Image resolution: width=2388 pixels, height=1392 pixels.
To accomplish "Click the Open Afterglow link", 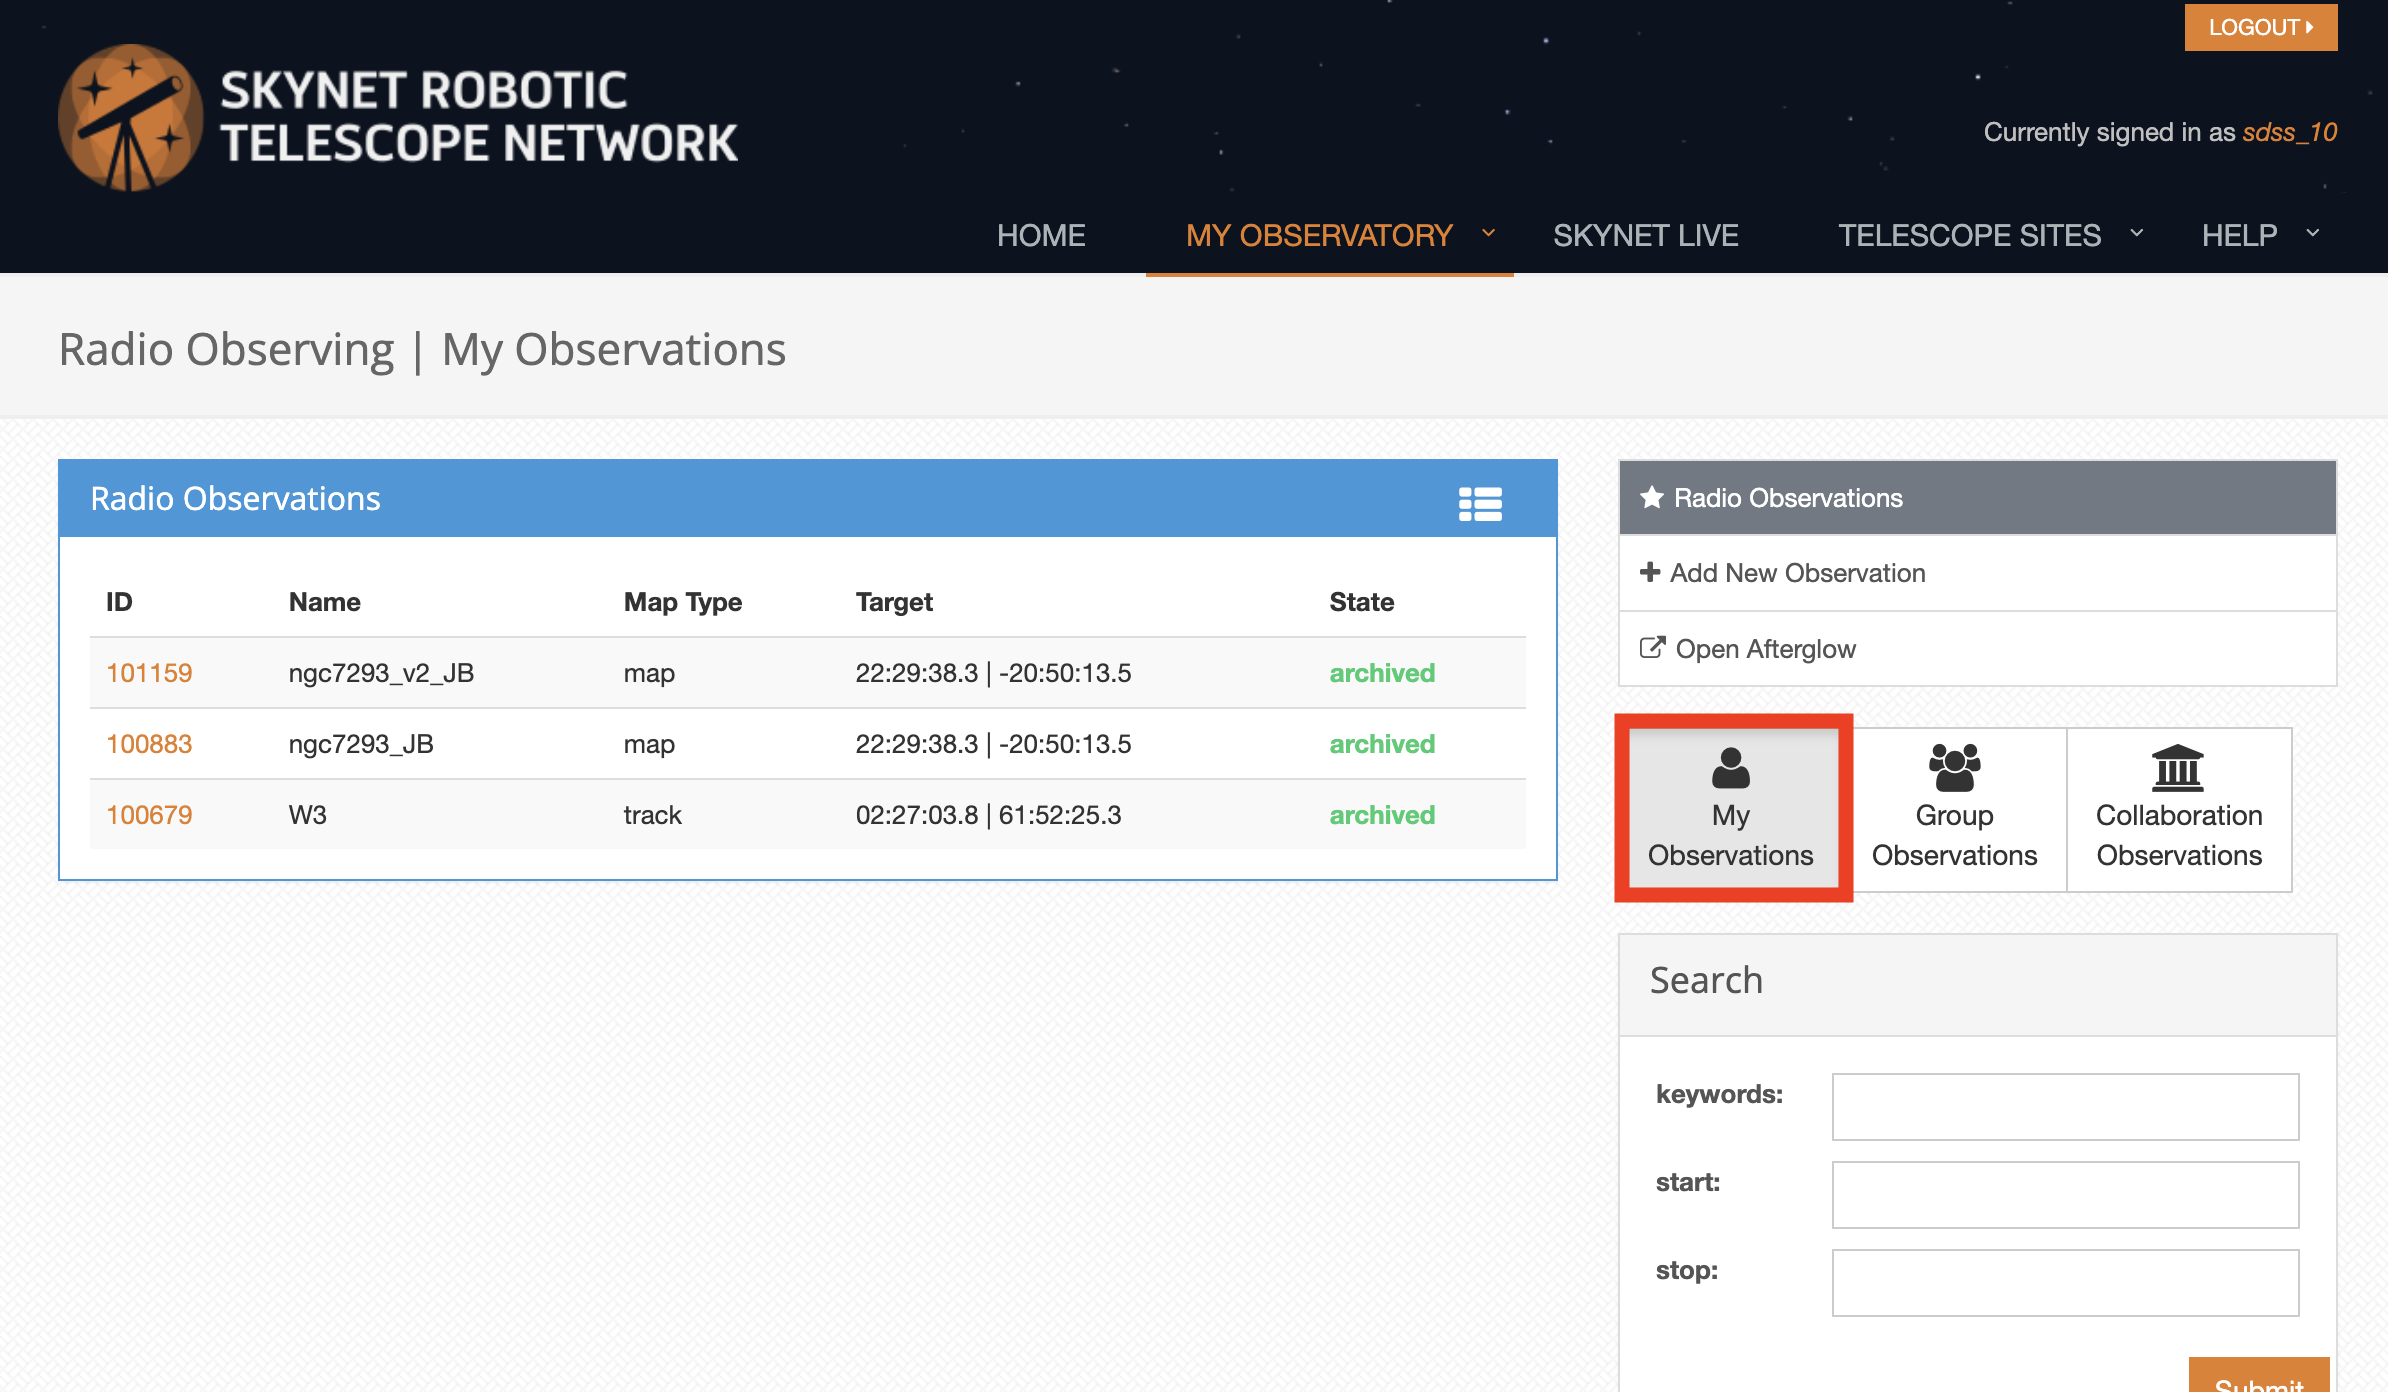I will tap(1766, 649).
